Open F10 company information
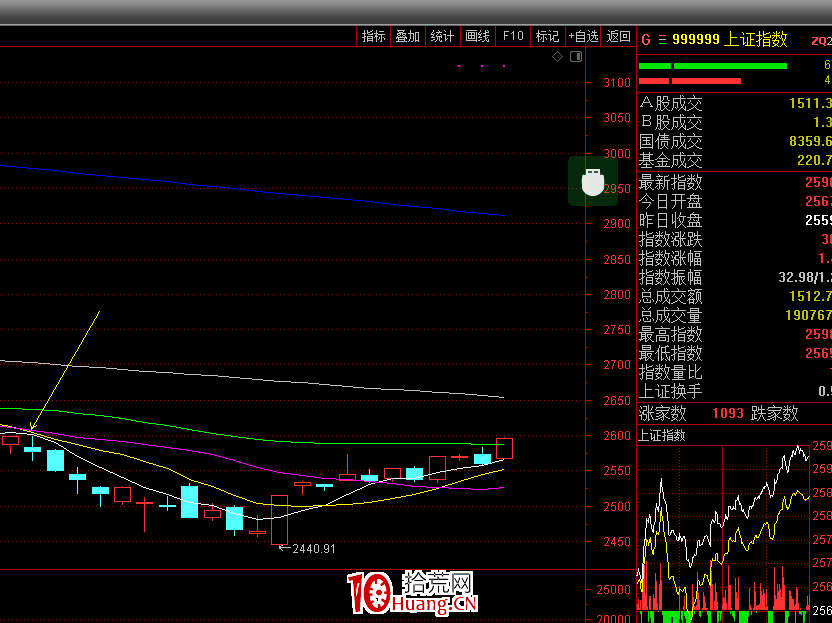Screen dimensions: 832x623 tap(513, 36)
